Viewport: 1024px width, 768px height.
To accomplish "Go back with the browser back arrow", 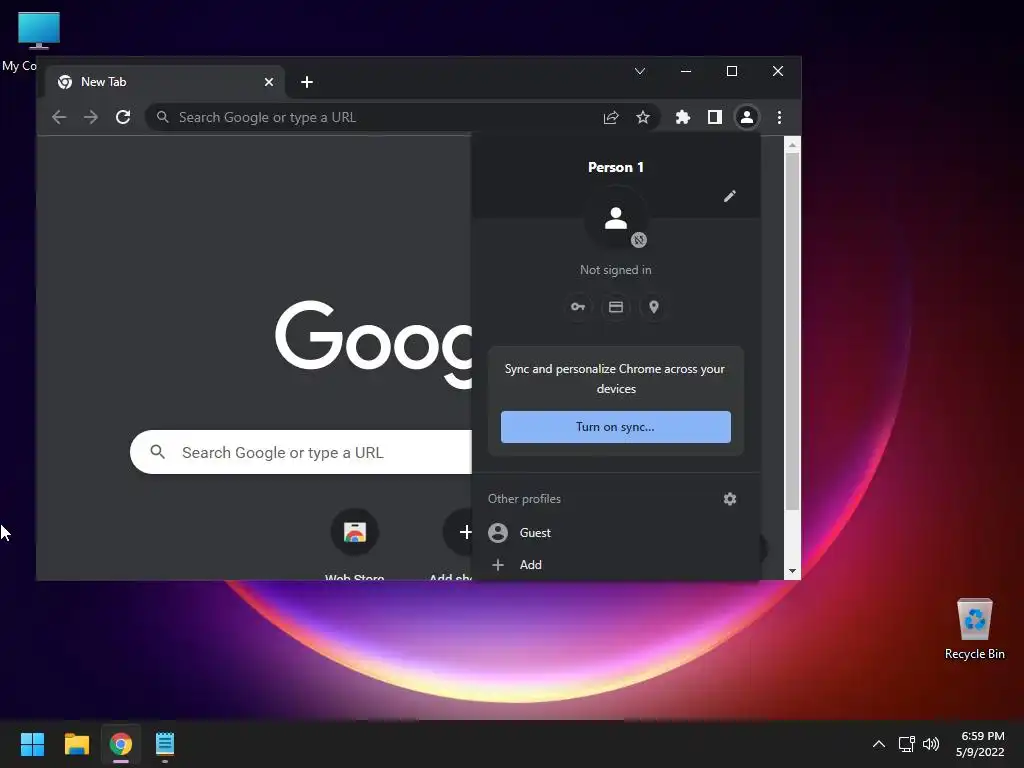I will (59, 117).
